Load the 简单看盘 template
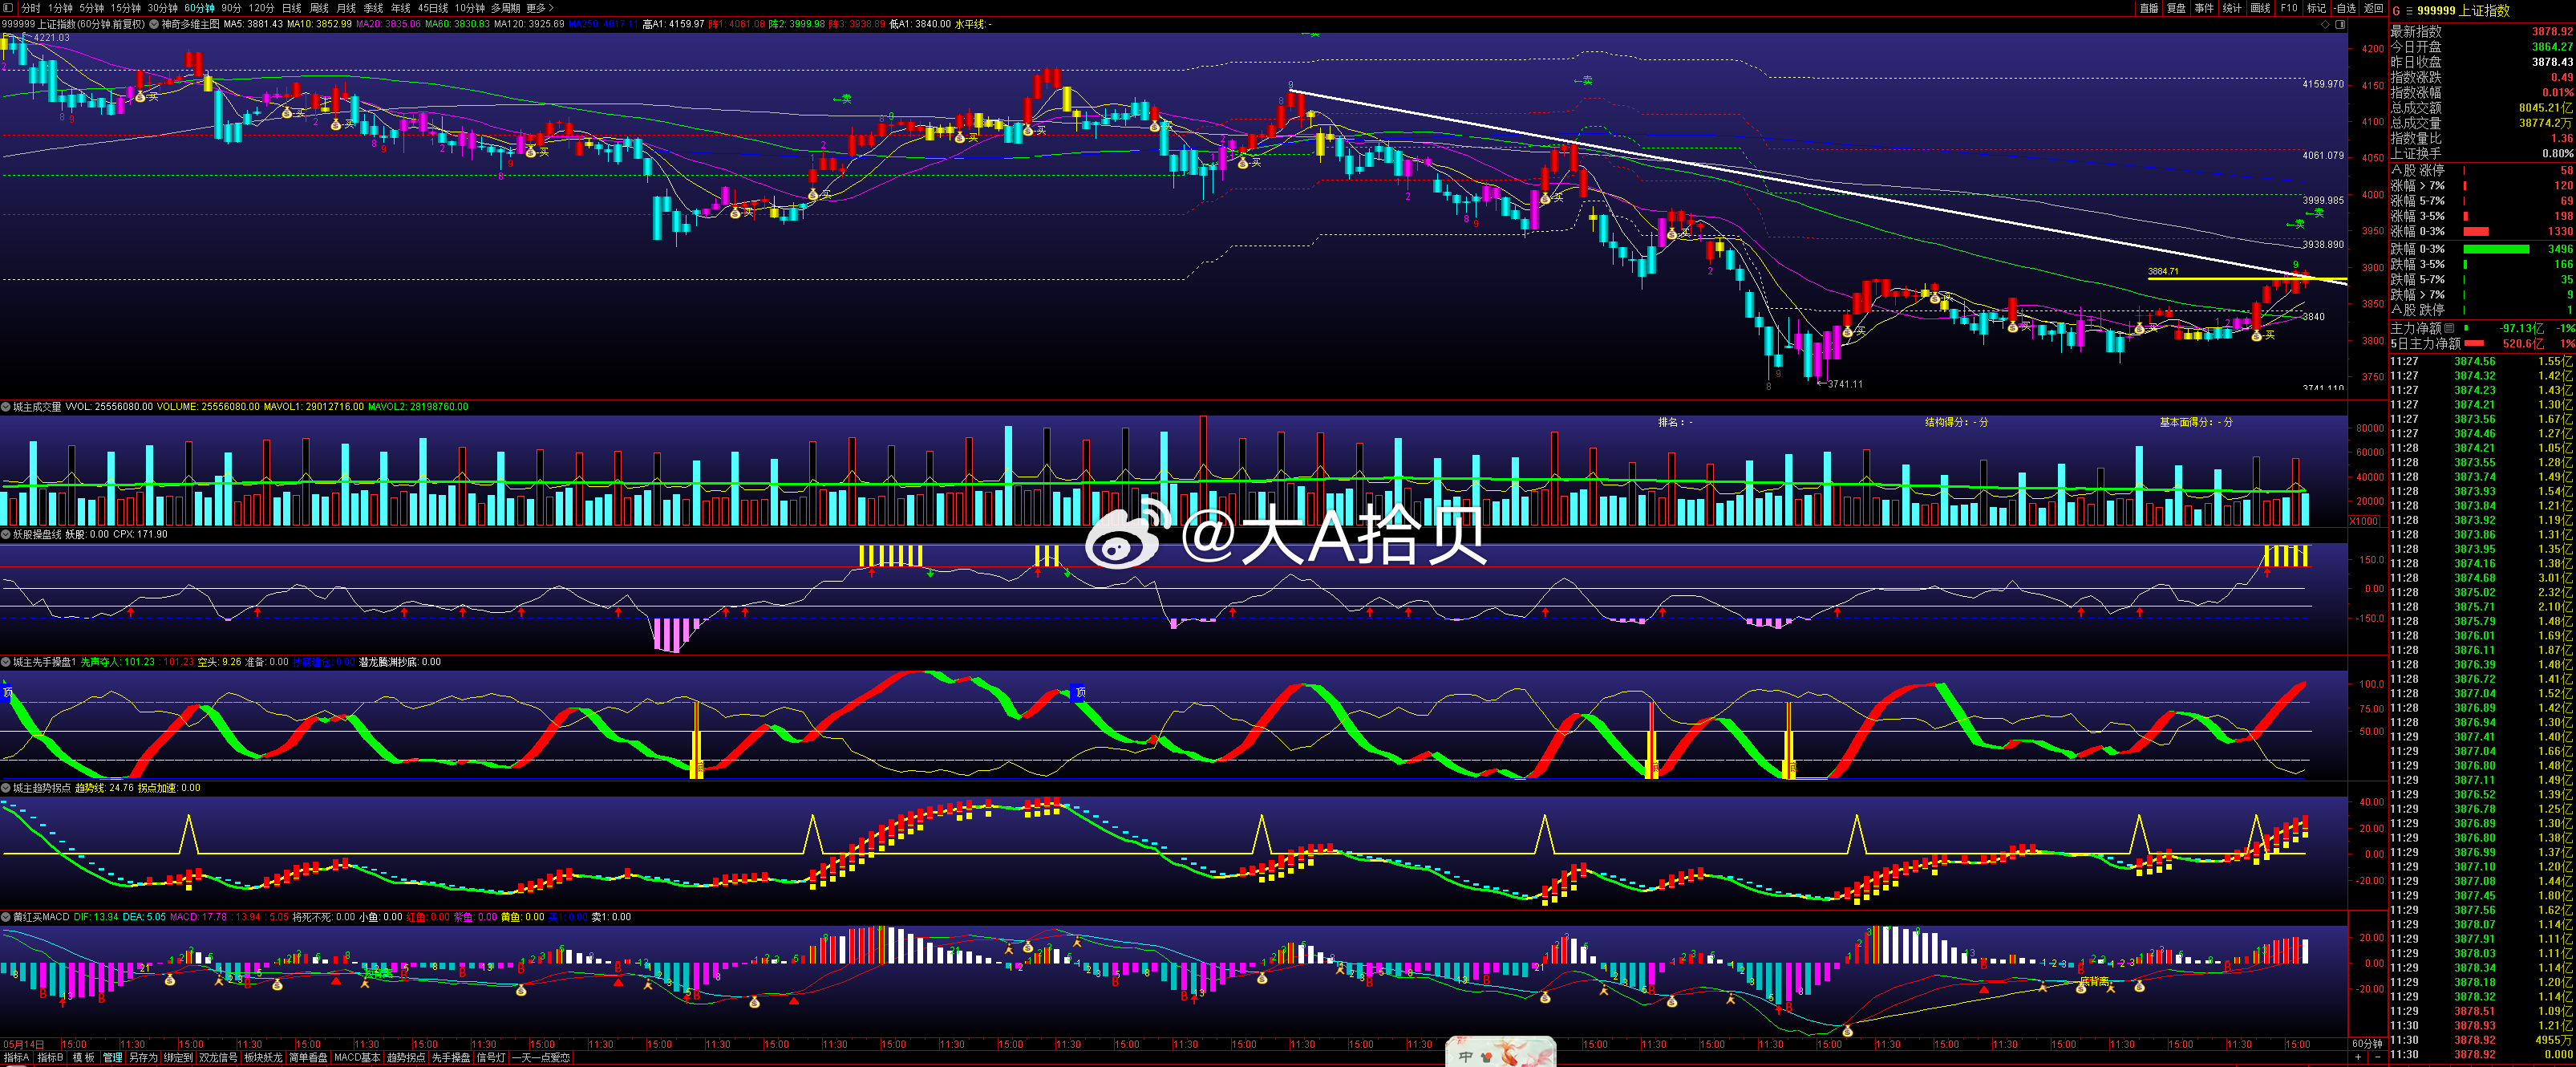The image size is (2576, 1067). click(x=308, y=1057)
